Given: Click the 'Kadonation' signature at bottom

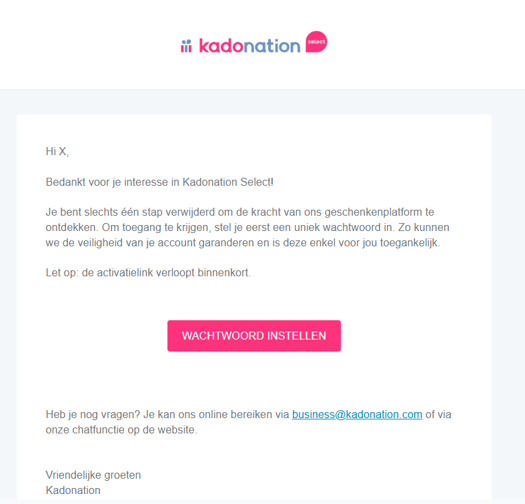Looking at the screenshot, I should point(73,490).
